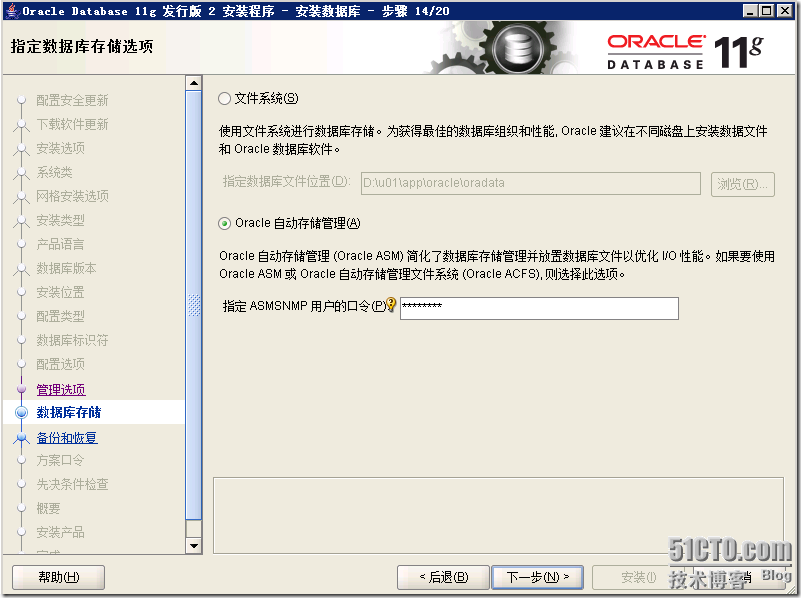
Task: Click the sidebar scrollbar up arrow
Action: [x=194, y=83]
